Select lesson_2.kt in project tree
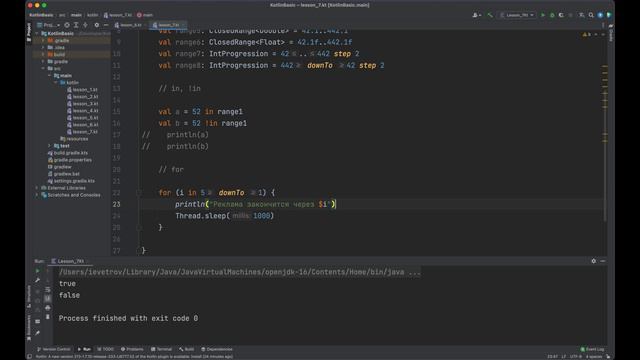Viewport: 640px width, 360px height. (82, 96)
